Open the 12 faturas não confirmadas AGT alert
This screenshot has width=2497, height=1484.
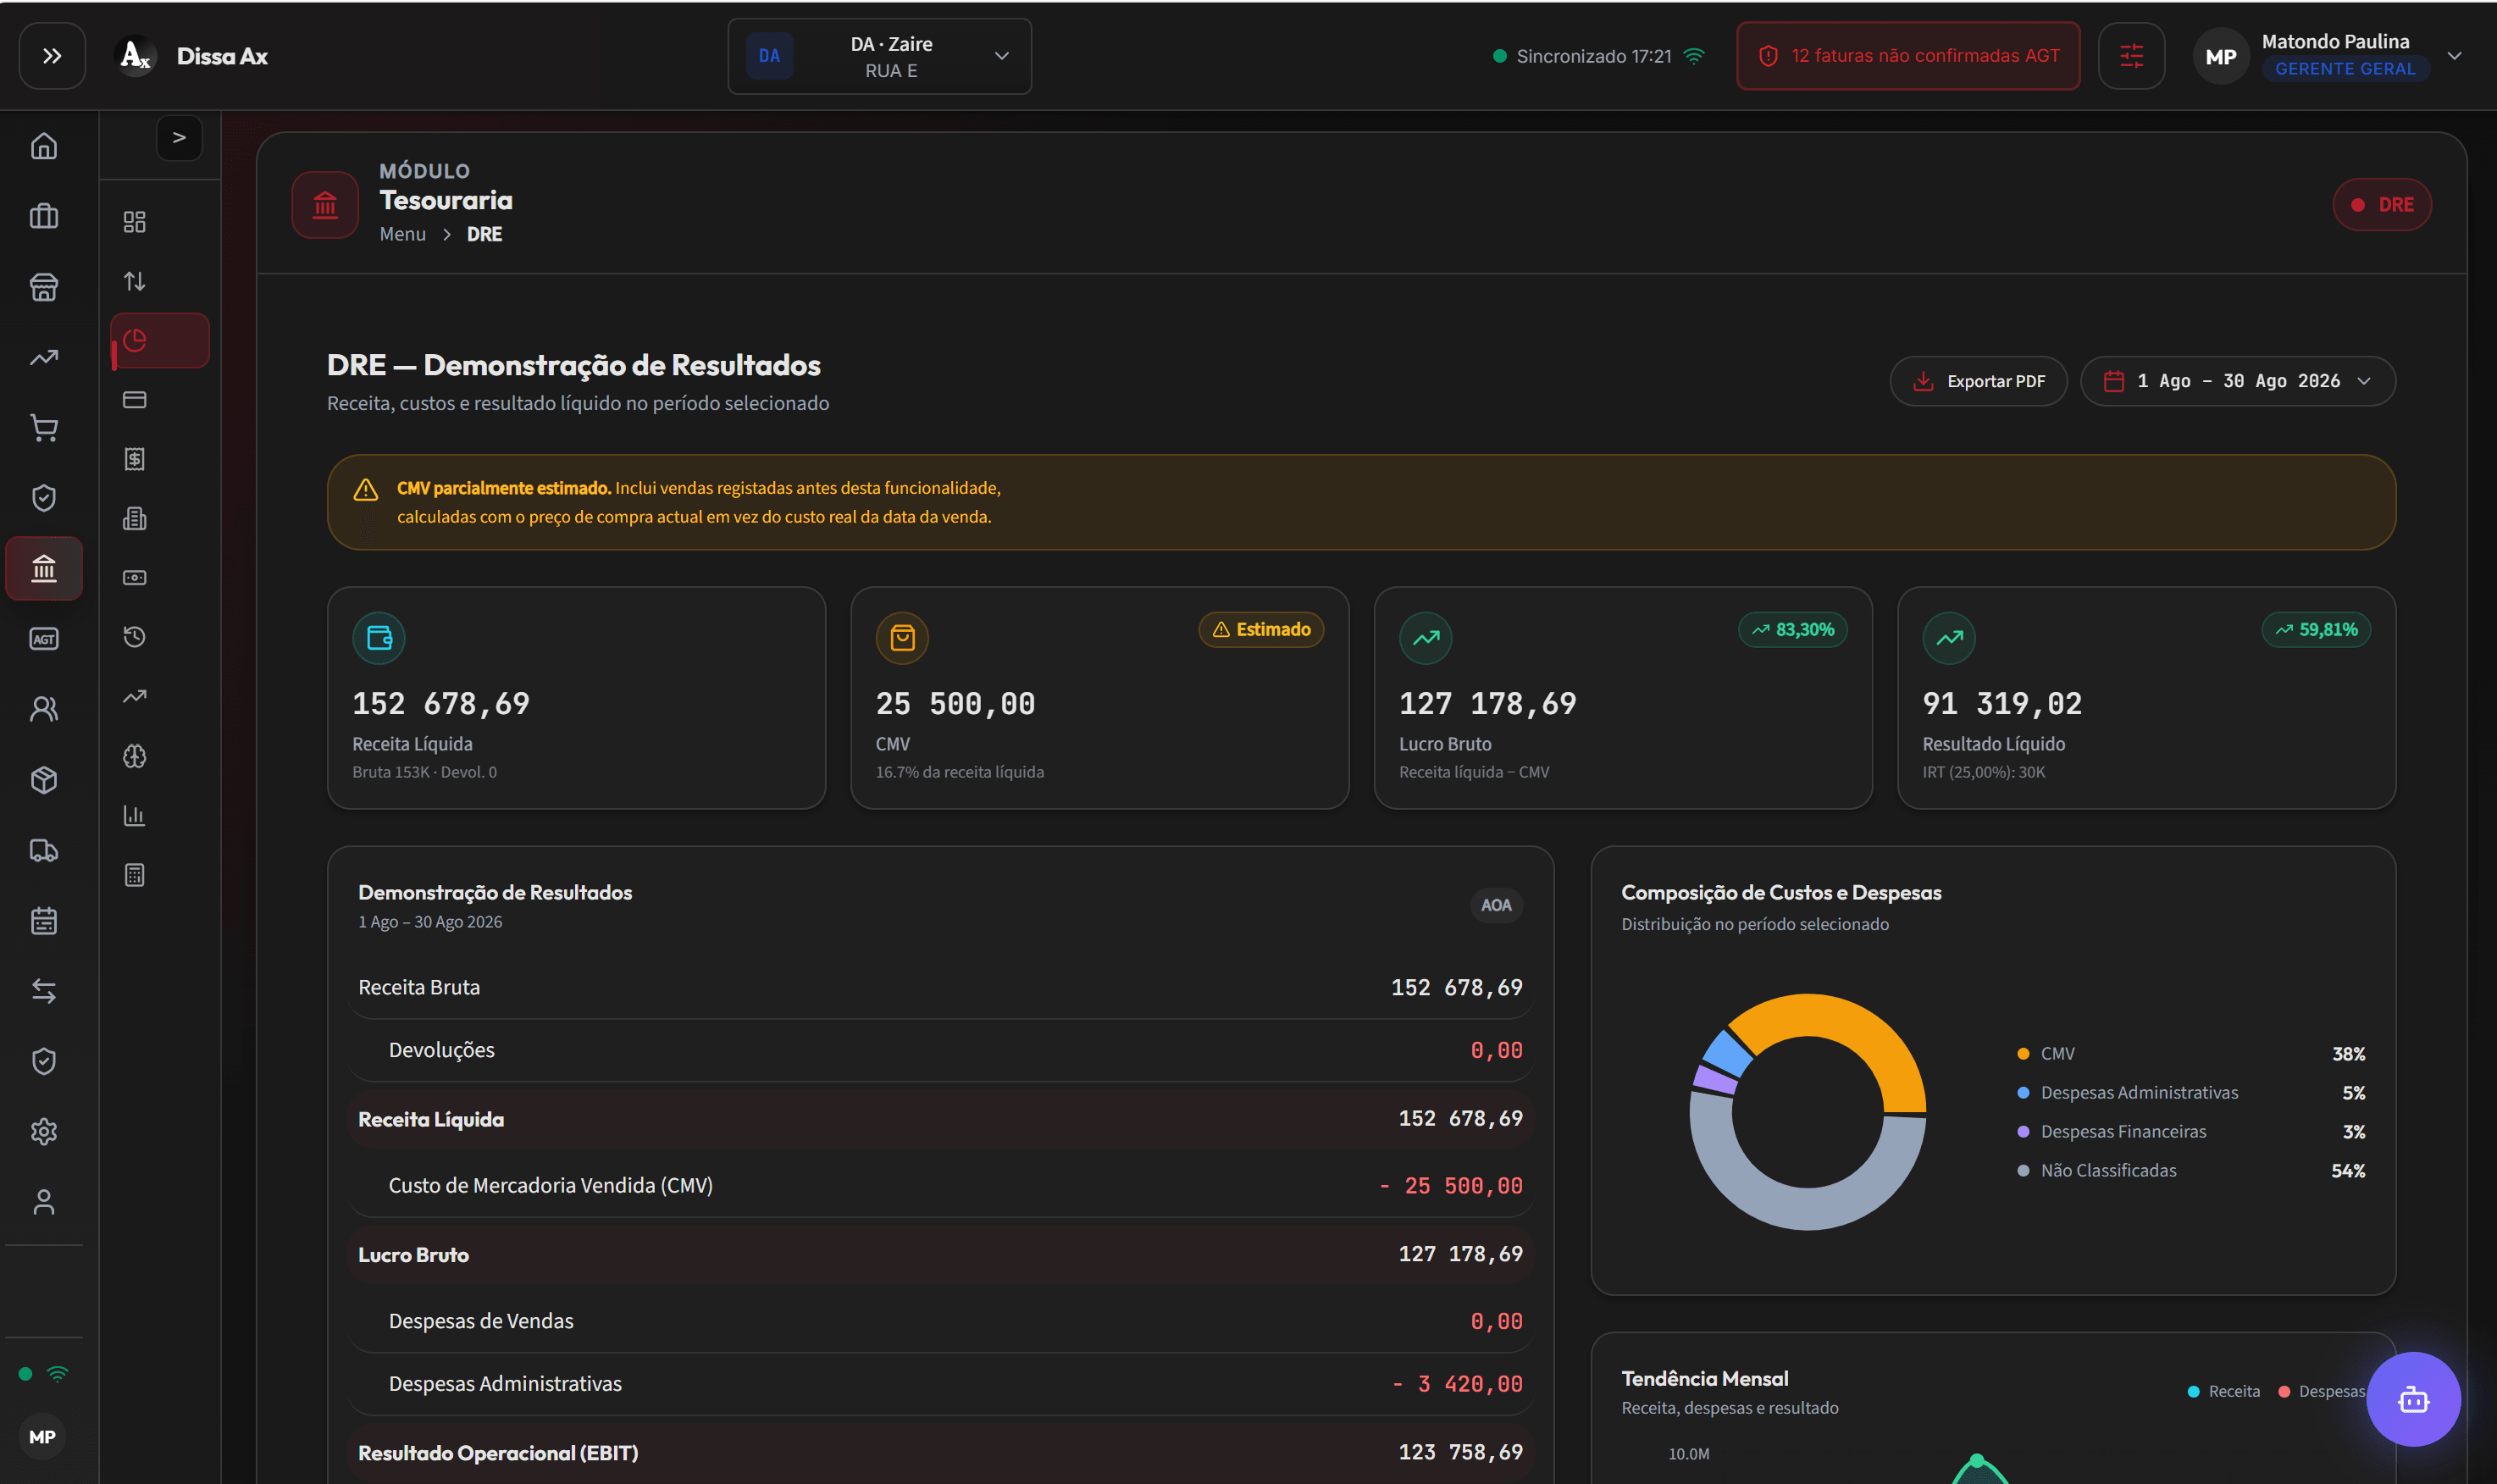[x=1907, y=56]
